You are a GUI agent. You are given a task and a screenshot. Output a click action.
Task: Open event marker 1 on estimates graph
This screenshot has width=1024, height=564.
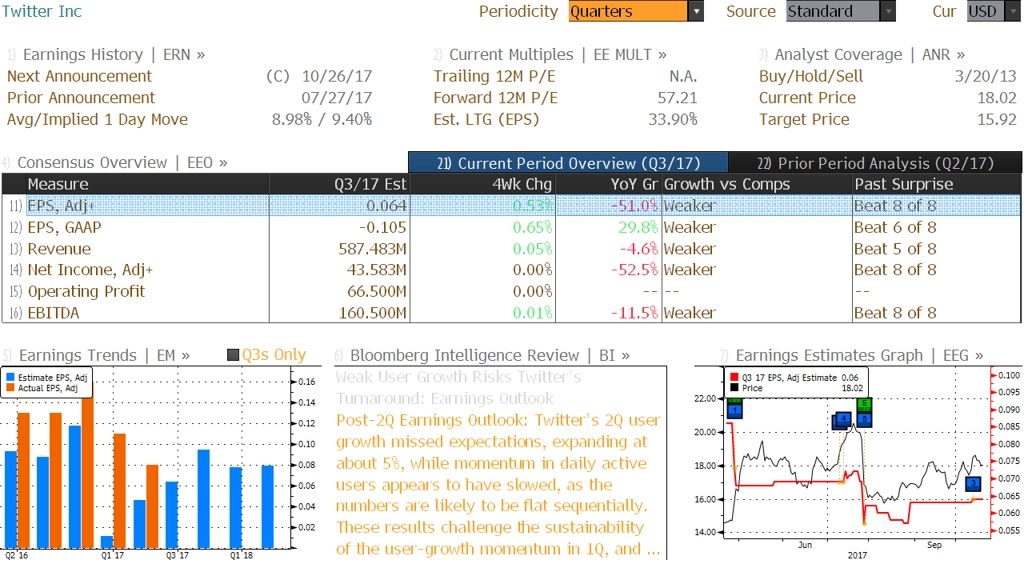735,410
